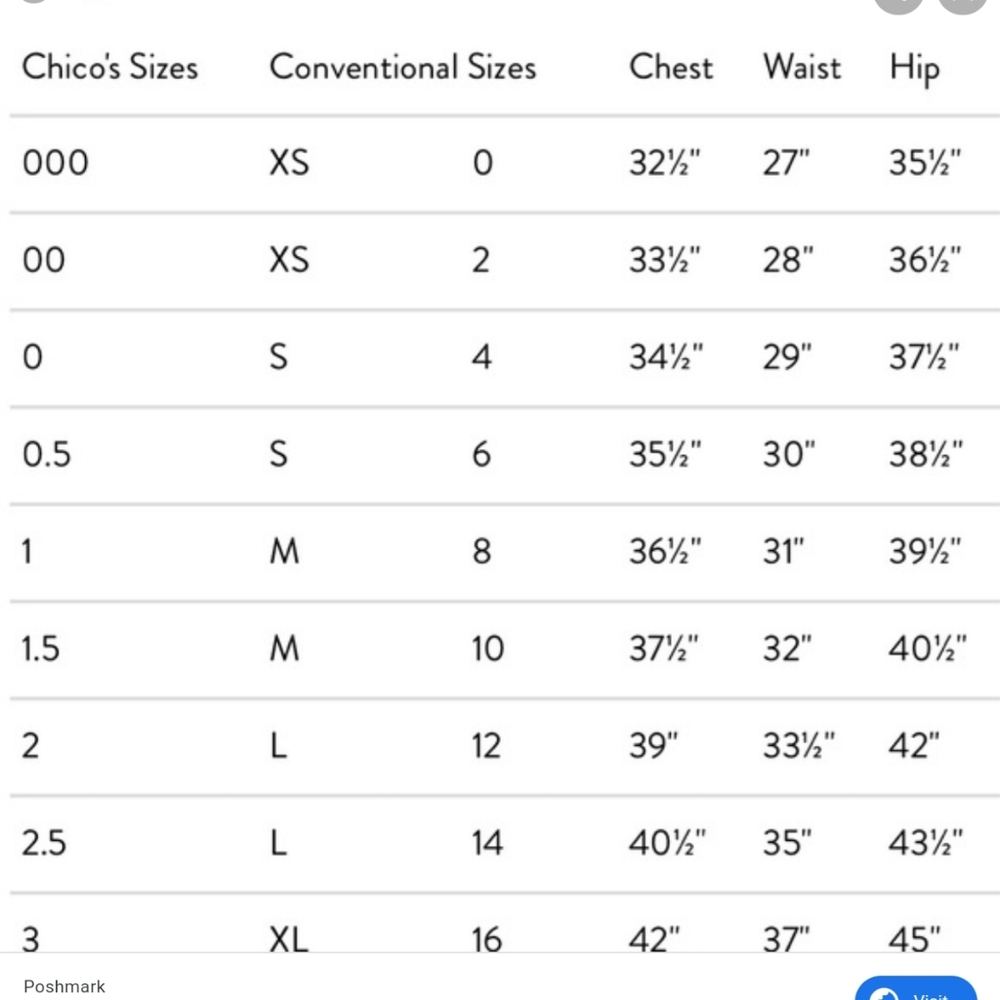Click the Chest column header

[x=670, y=67]
